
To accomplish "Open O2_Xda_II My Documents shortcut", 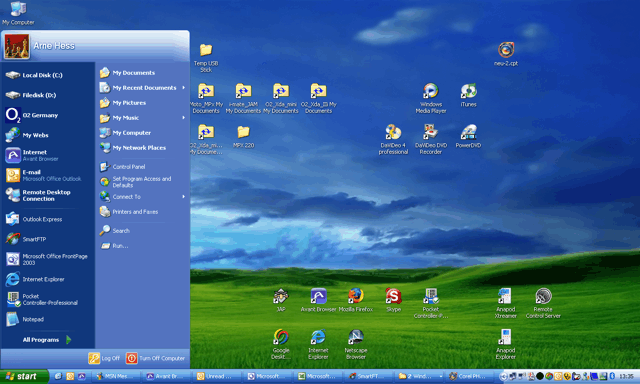I will tap(318, 98).
